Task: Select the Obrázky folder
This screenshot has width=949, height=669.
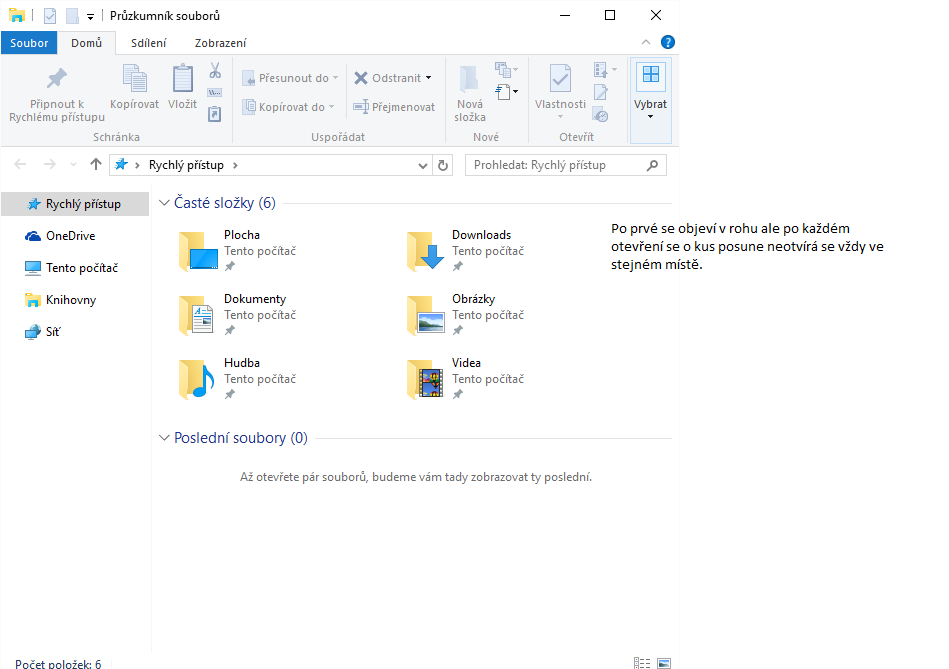Action: point(466,314)
